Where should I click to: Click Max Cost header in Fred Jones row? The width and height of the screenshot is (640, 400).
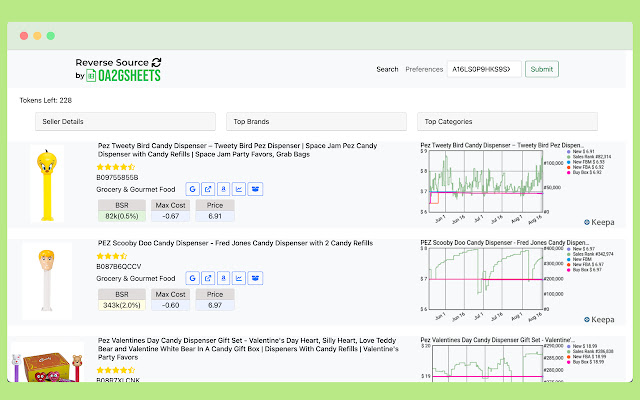click(x=171, y=294)
